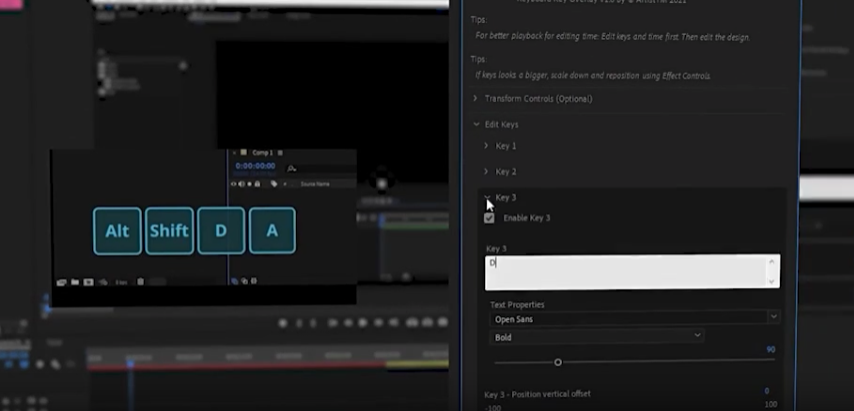Click the eye video column icon
Viewport: 854px width, 411px height.
pos(235,184)
